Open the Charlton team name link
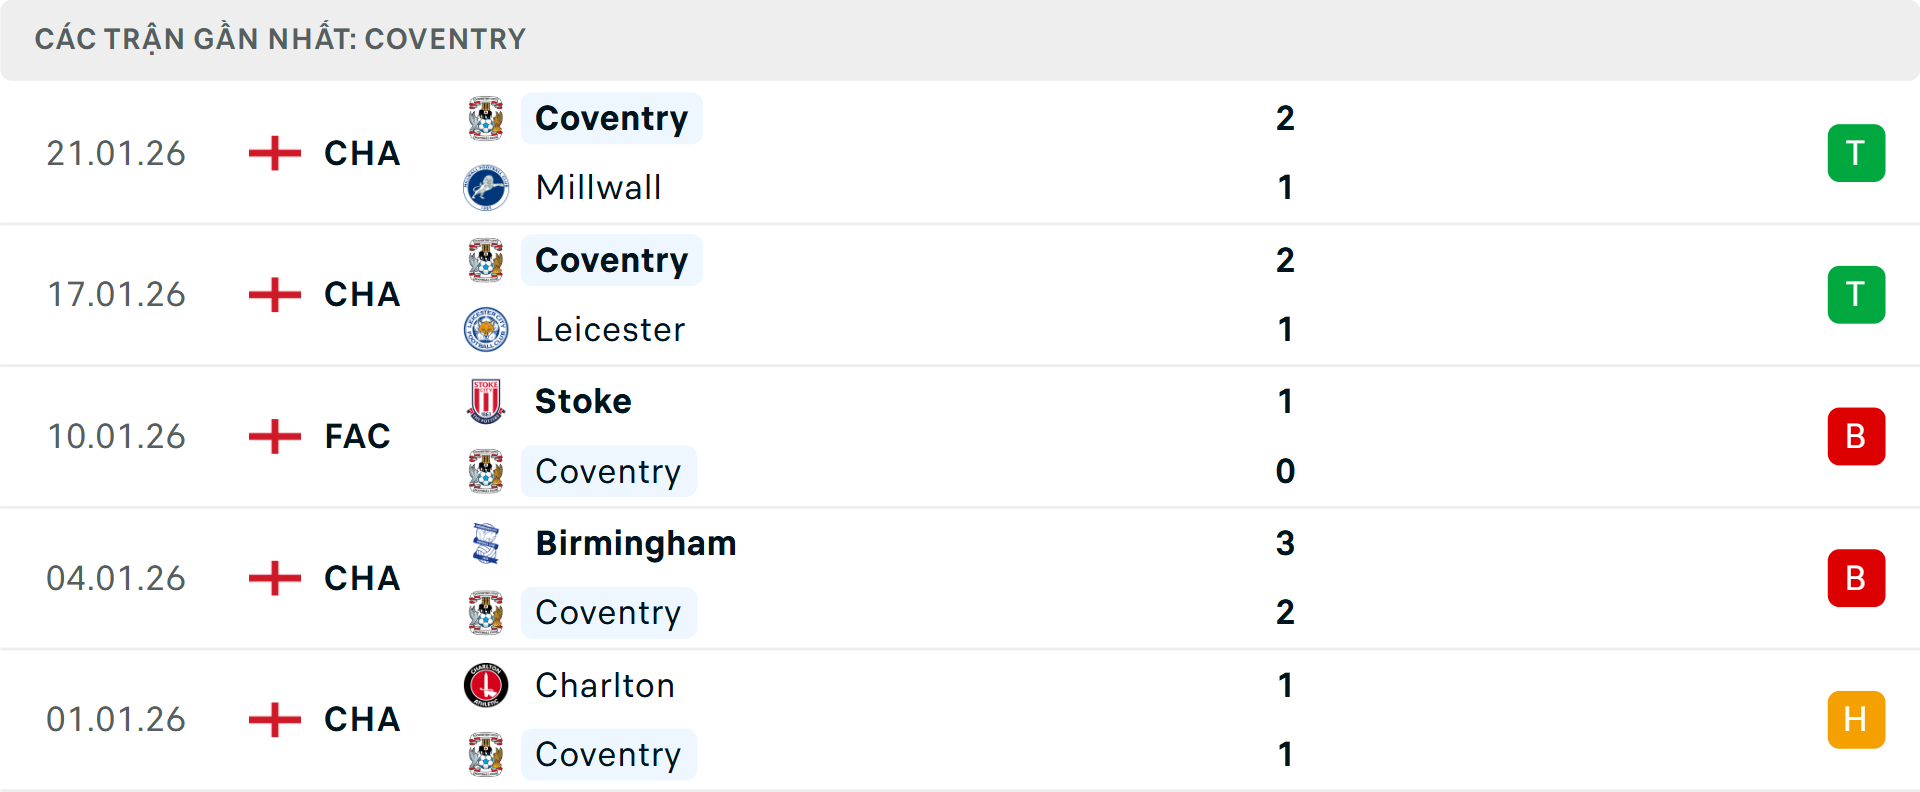Image resolution: width=1920 pixels, height=792 pixels. click(x=604, y=686)
